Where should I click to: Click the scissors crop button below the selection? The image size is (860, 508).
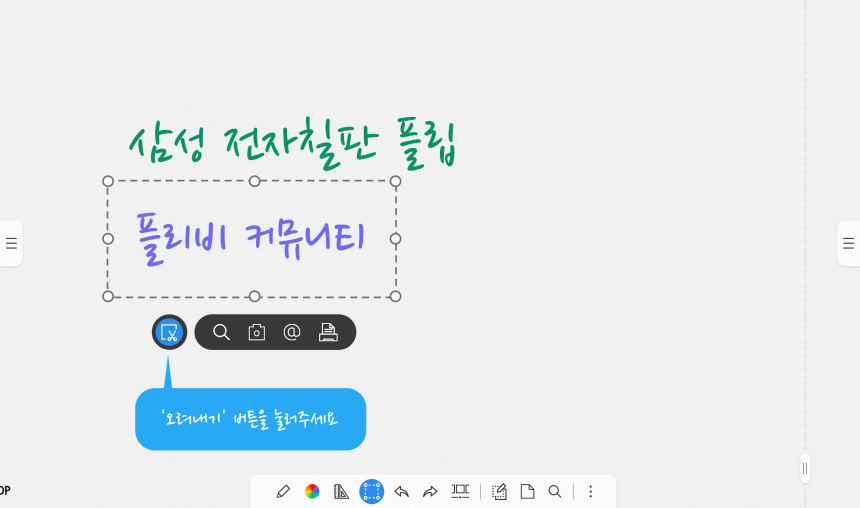pos(169,332)
